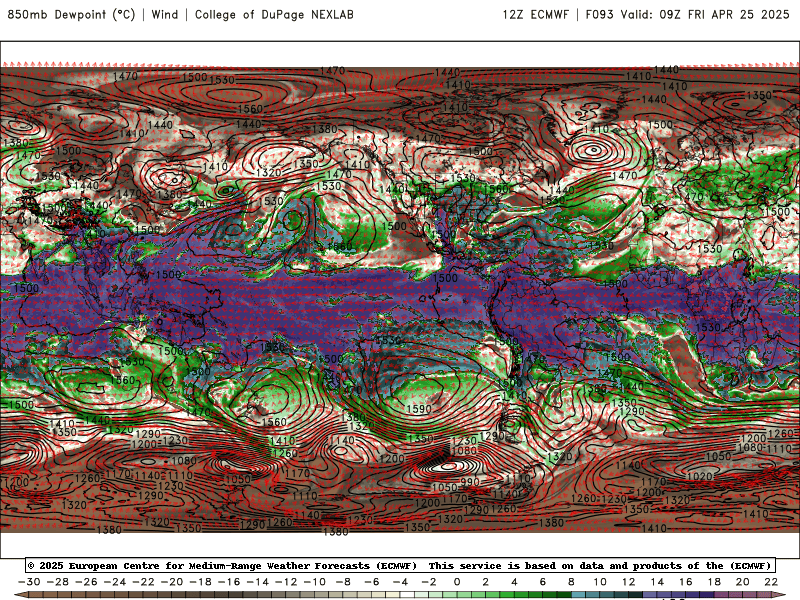The width and height of the screenshot is (800, 600).
Task: Select the '12Z ECMWF' model run label
Action: click(x=535, y=14)
